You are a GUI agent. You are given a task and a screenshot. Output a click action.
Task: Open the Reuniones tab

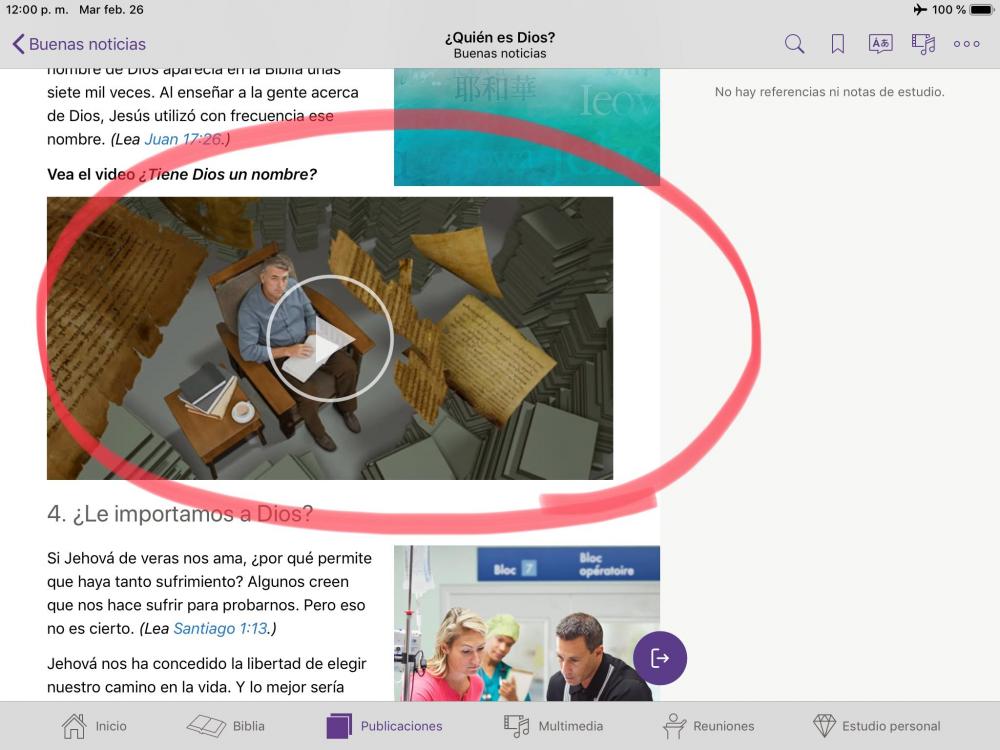click(x=709, y=726)
